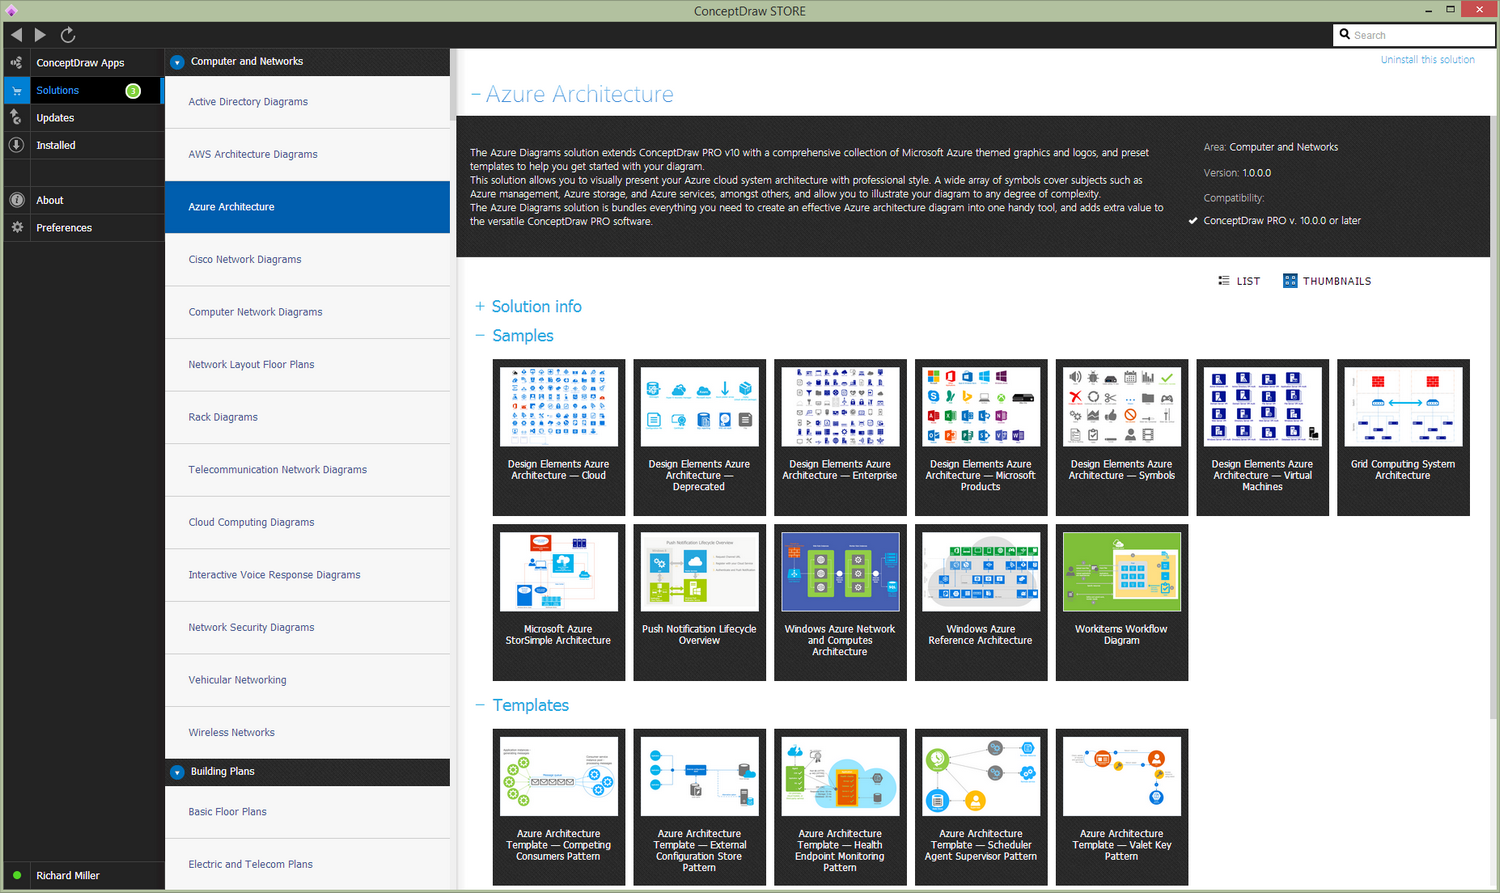Select Cloud Computing Diagrams solution

(x=307, y=522)
